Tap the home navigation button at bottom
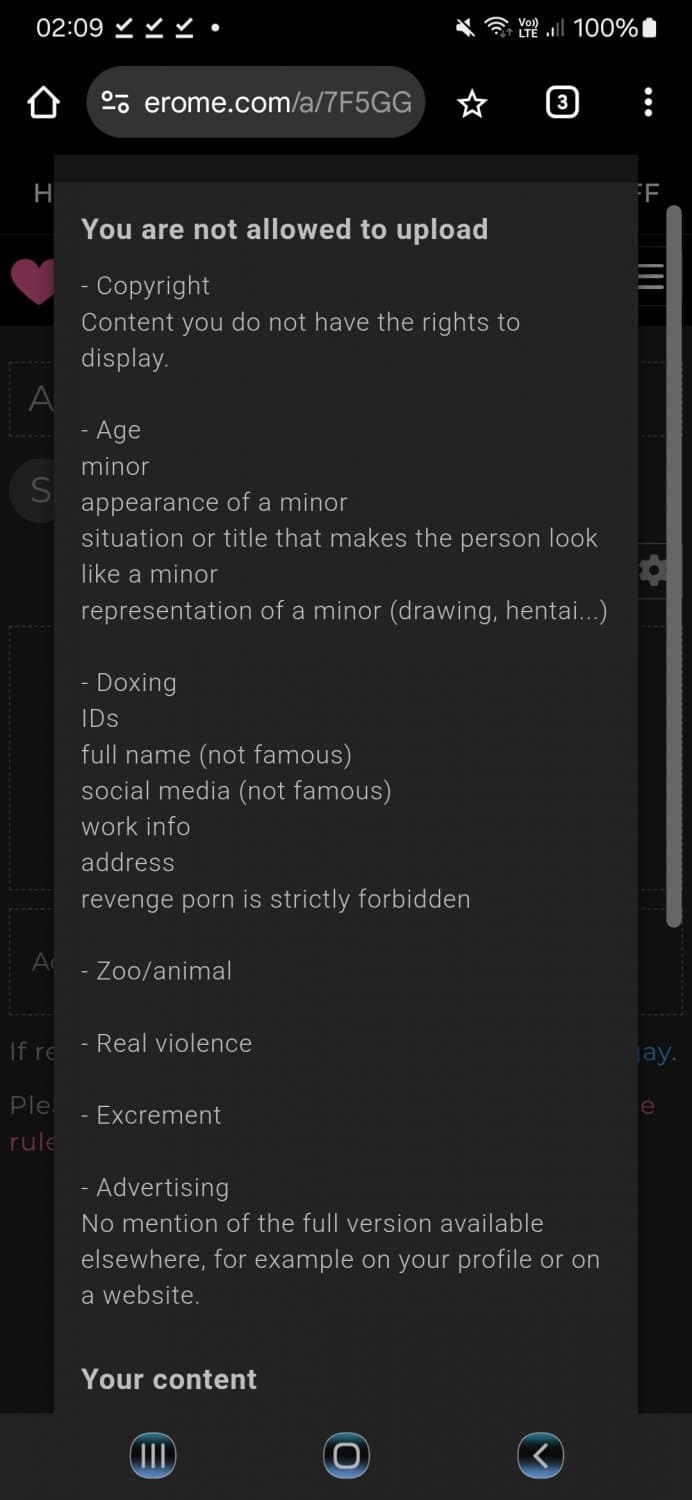This screenshot has height=1500, width=692. click(x=345, y=1456)
